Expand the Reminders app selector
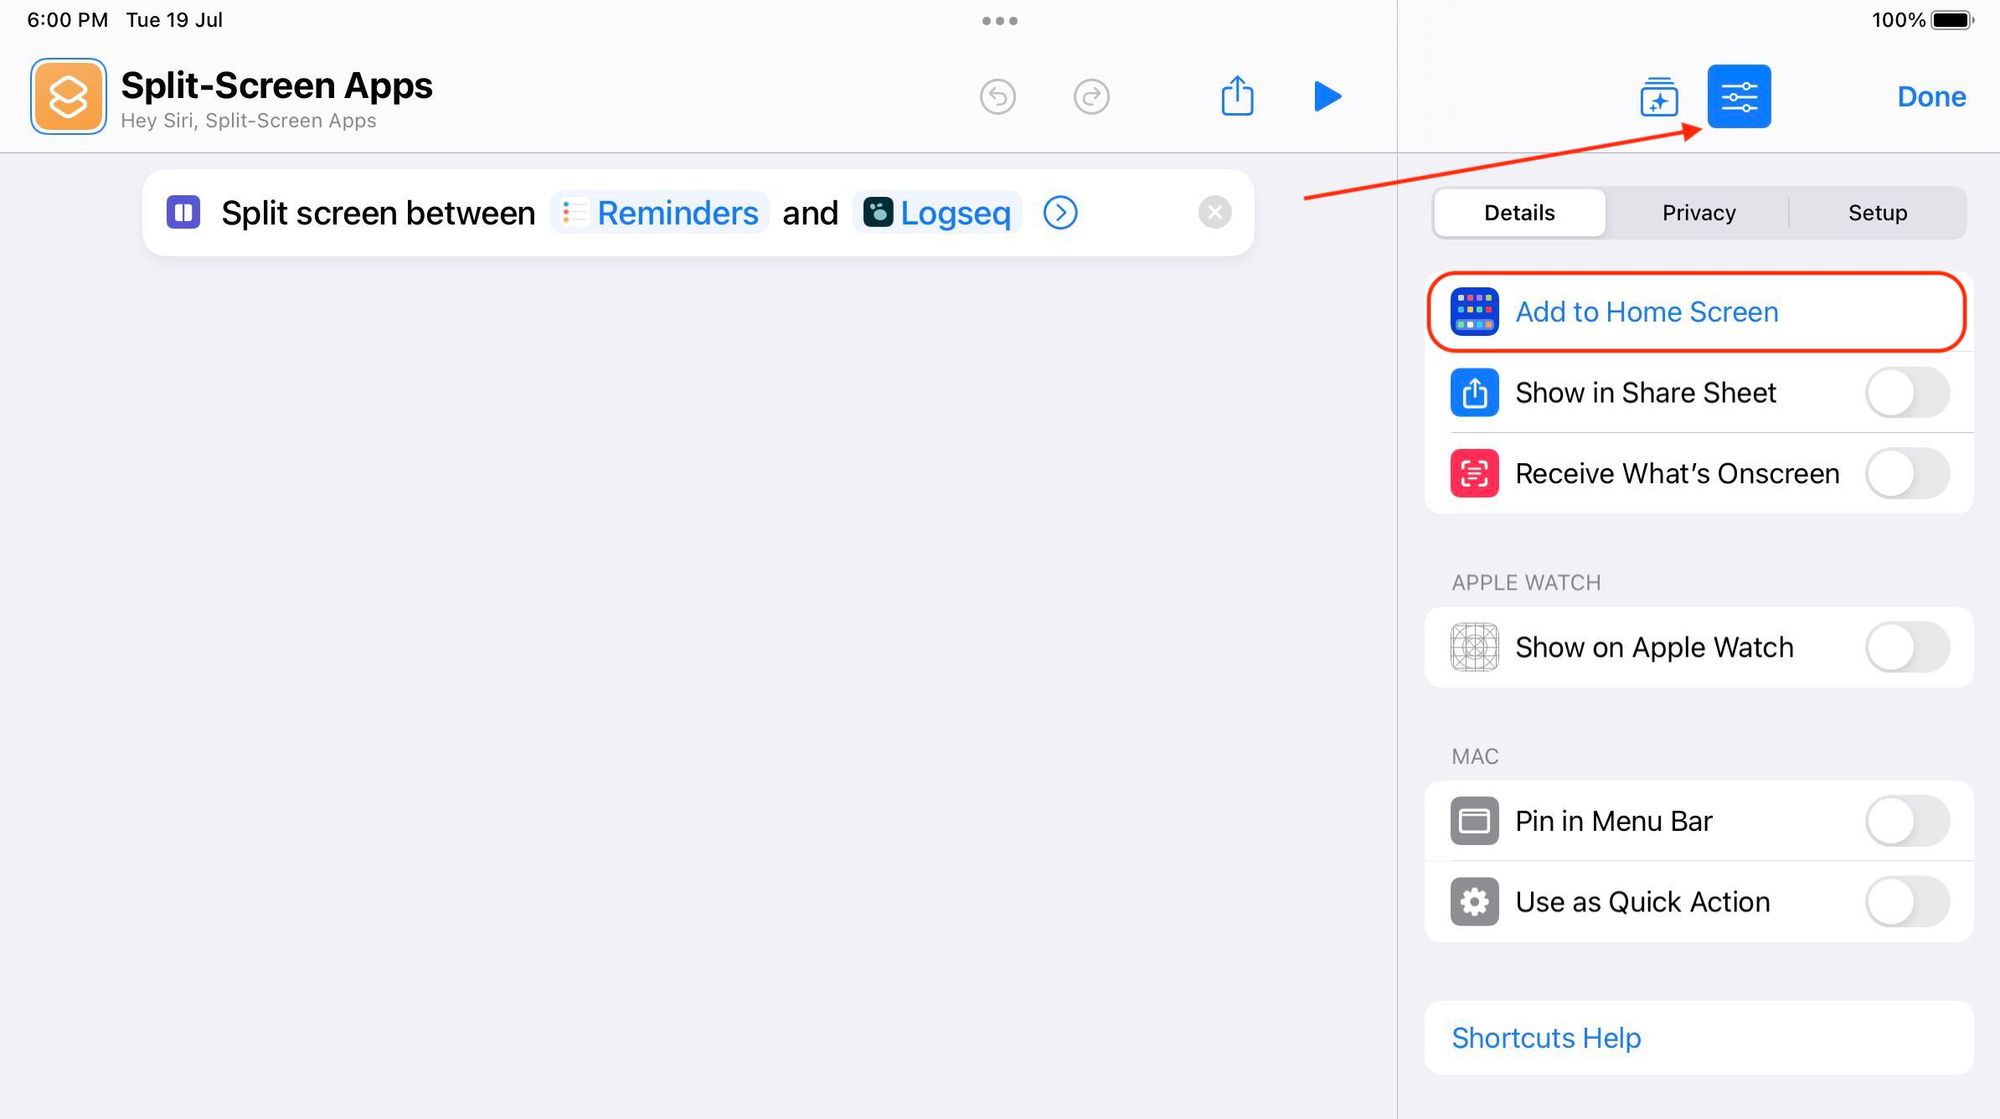This screenshot has width=2000, height=1119. point(659,213)
